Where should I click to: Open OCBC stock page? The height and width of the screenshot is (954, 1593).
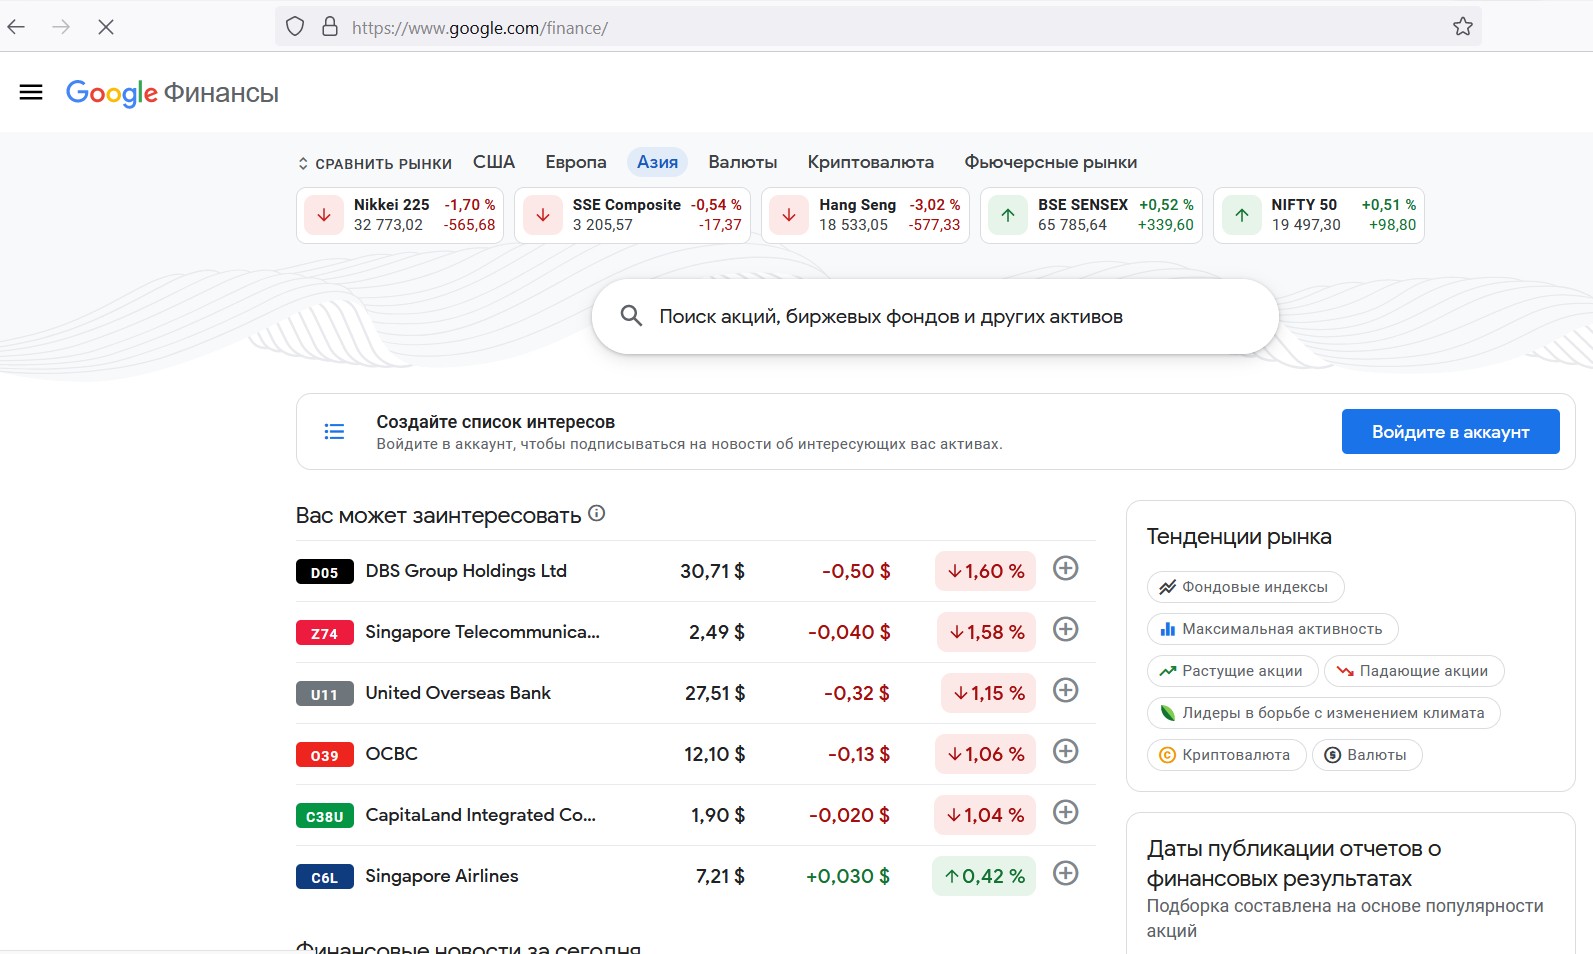(695, 754)
